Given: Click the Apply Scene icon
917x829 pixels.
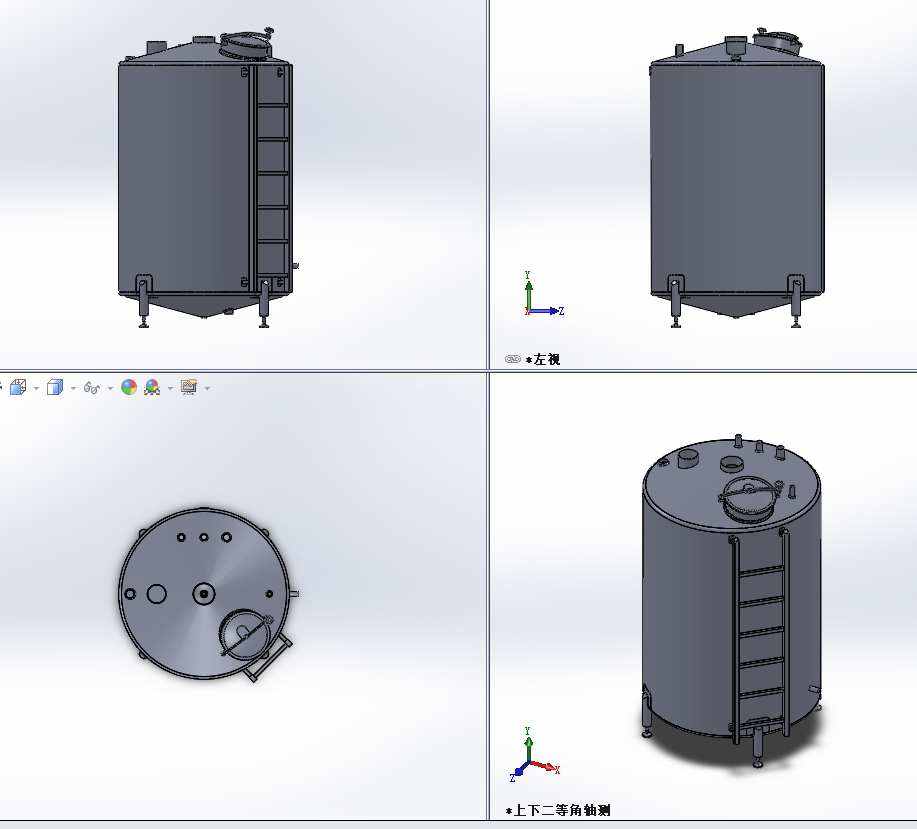Looking at the screenshot, I should (x=152, y=387).
